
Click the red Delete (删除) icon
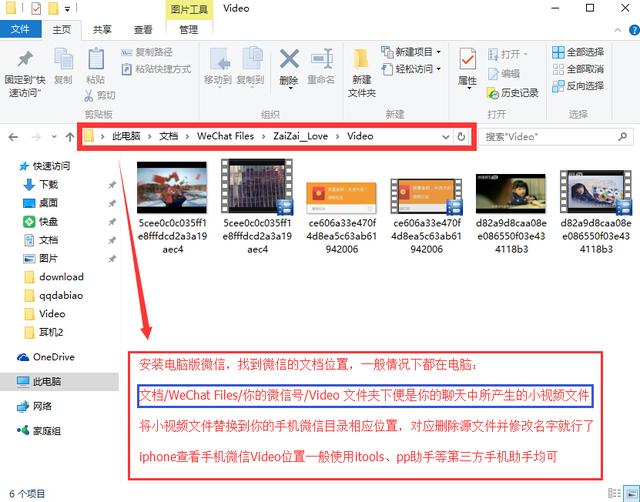[x=289, y=61]
